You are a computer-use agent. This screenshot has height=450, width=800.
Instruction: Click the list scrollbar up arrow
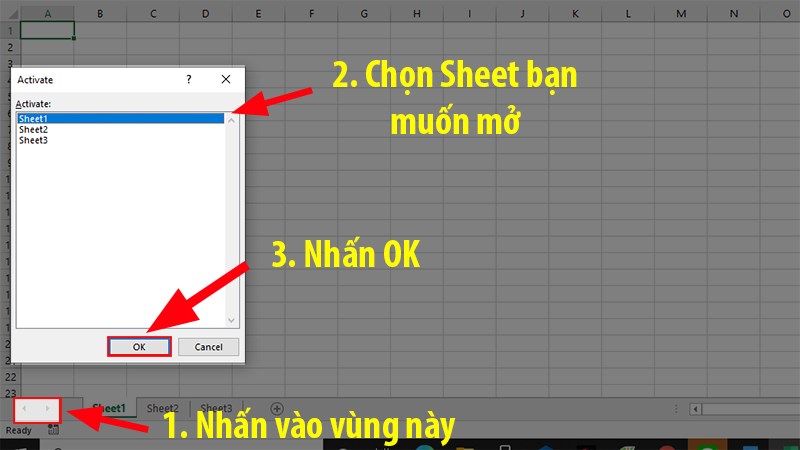pos(231,120)
